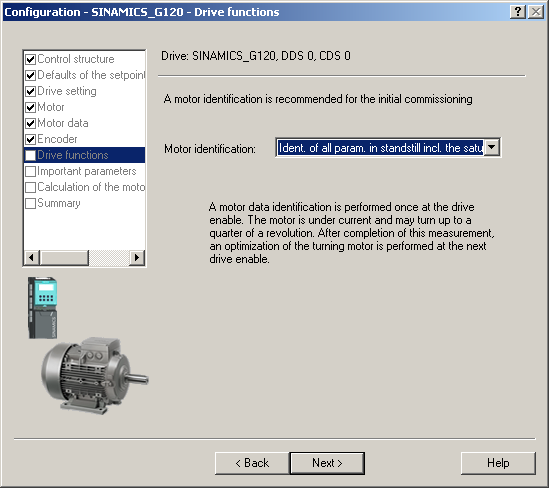This screenshot has width=549, height=488.
Task: Toggle the Drive setting checkbox
Action: click(31, 91)
